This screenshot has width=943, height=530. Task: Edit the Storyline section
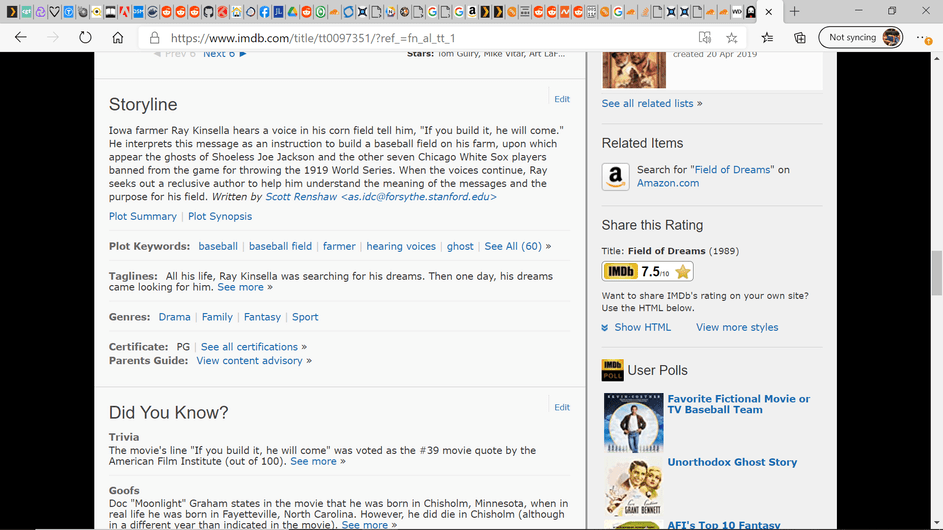(x=562, y=99)
